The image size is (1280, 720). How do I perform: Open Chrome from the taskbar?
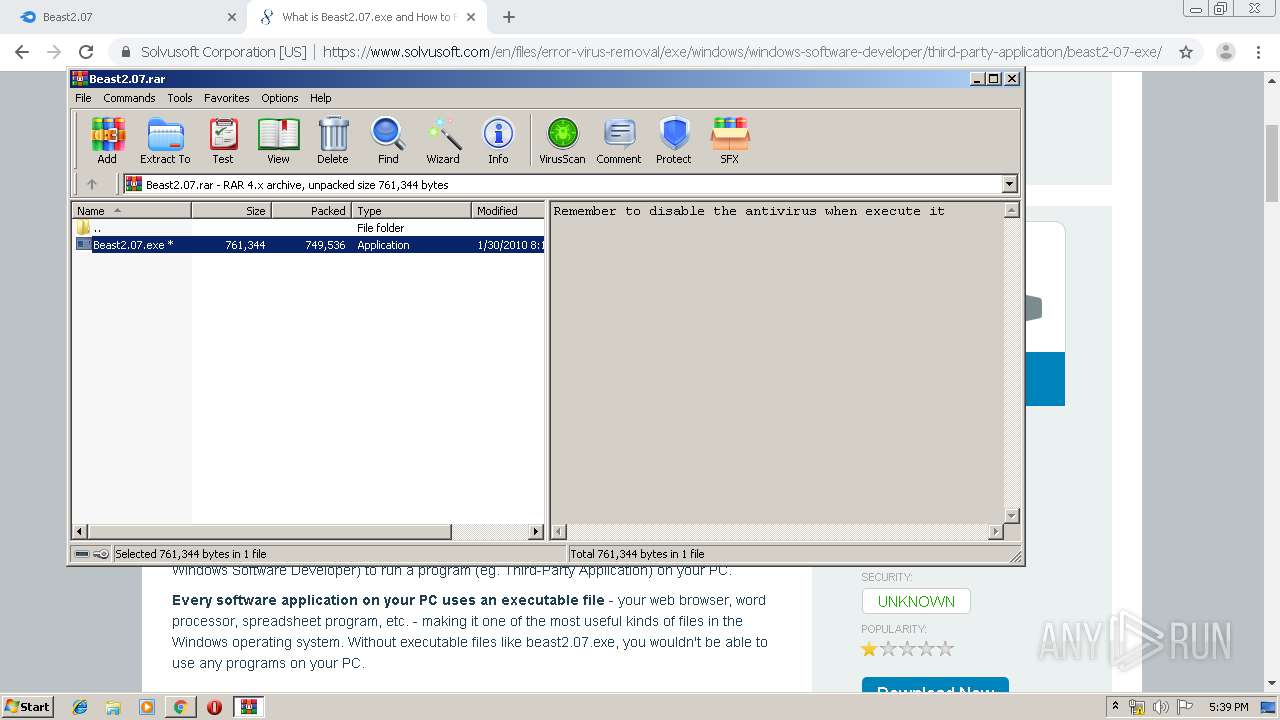click(x=180, y=707)
